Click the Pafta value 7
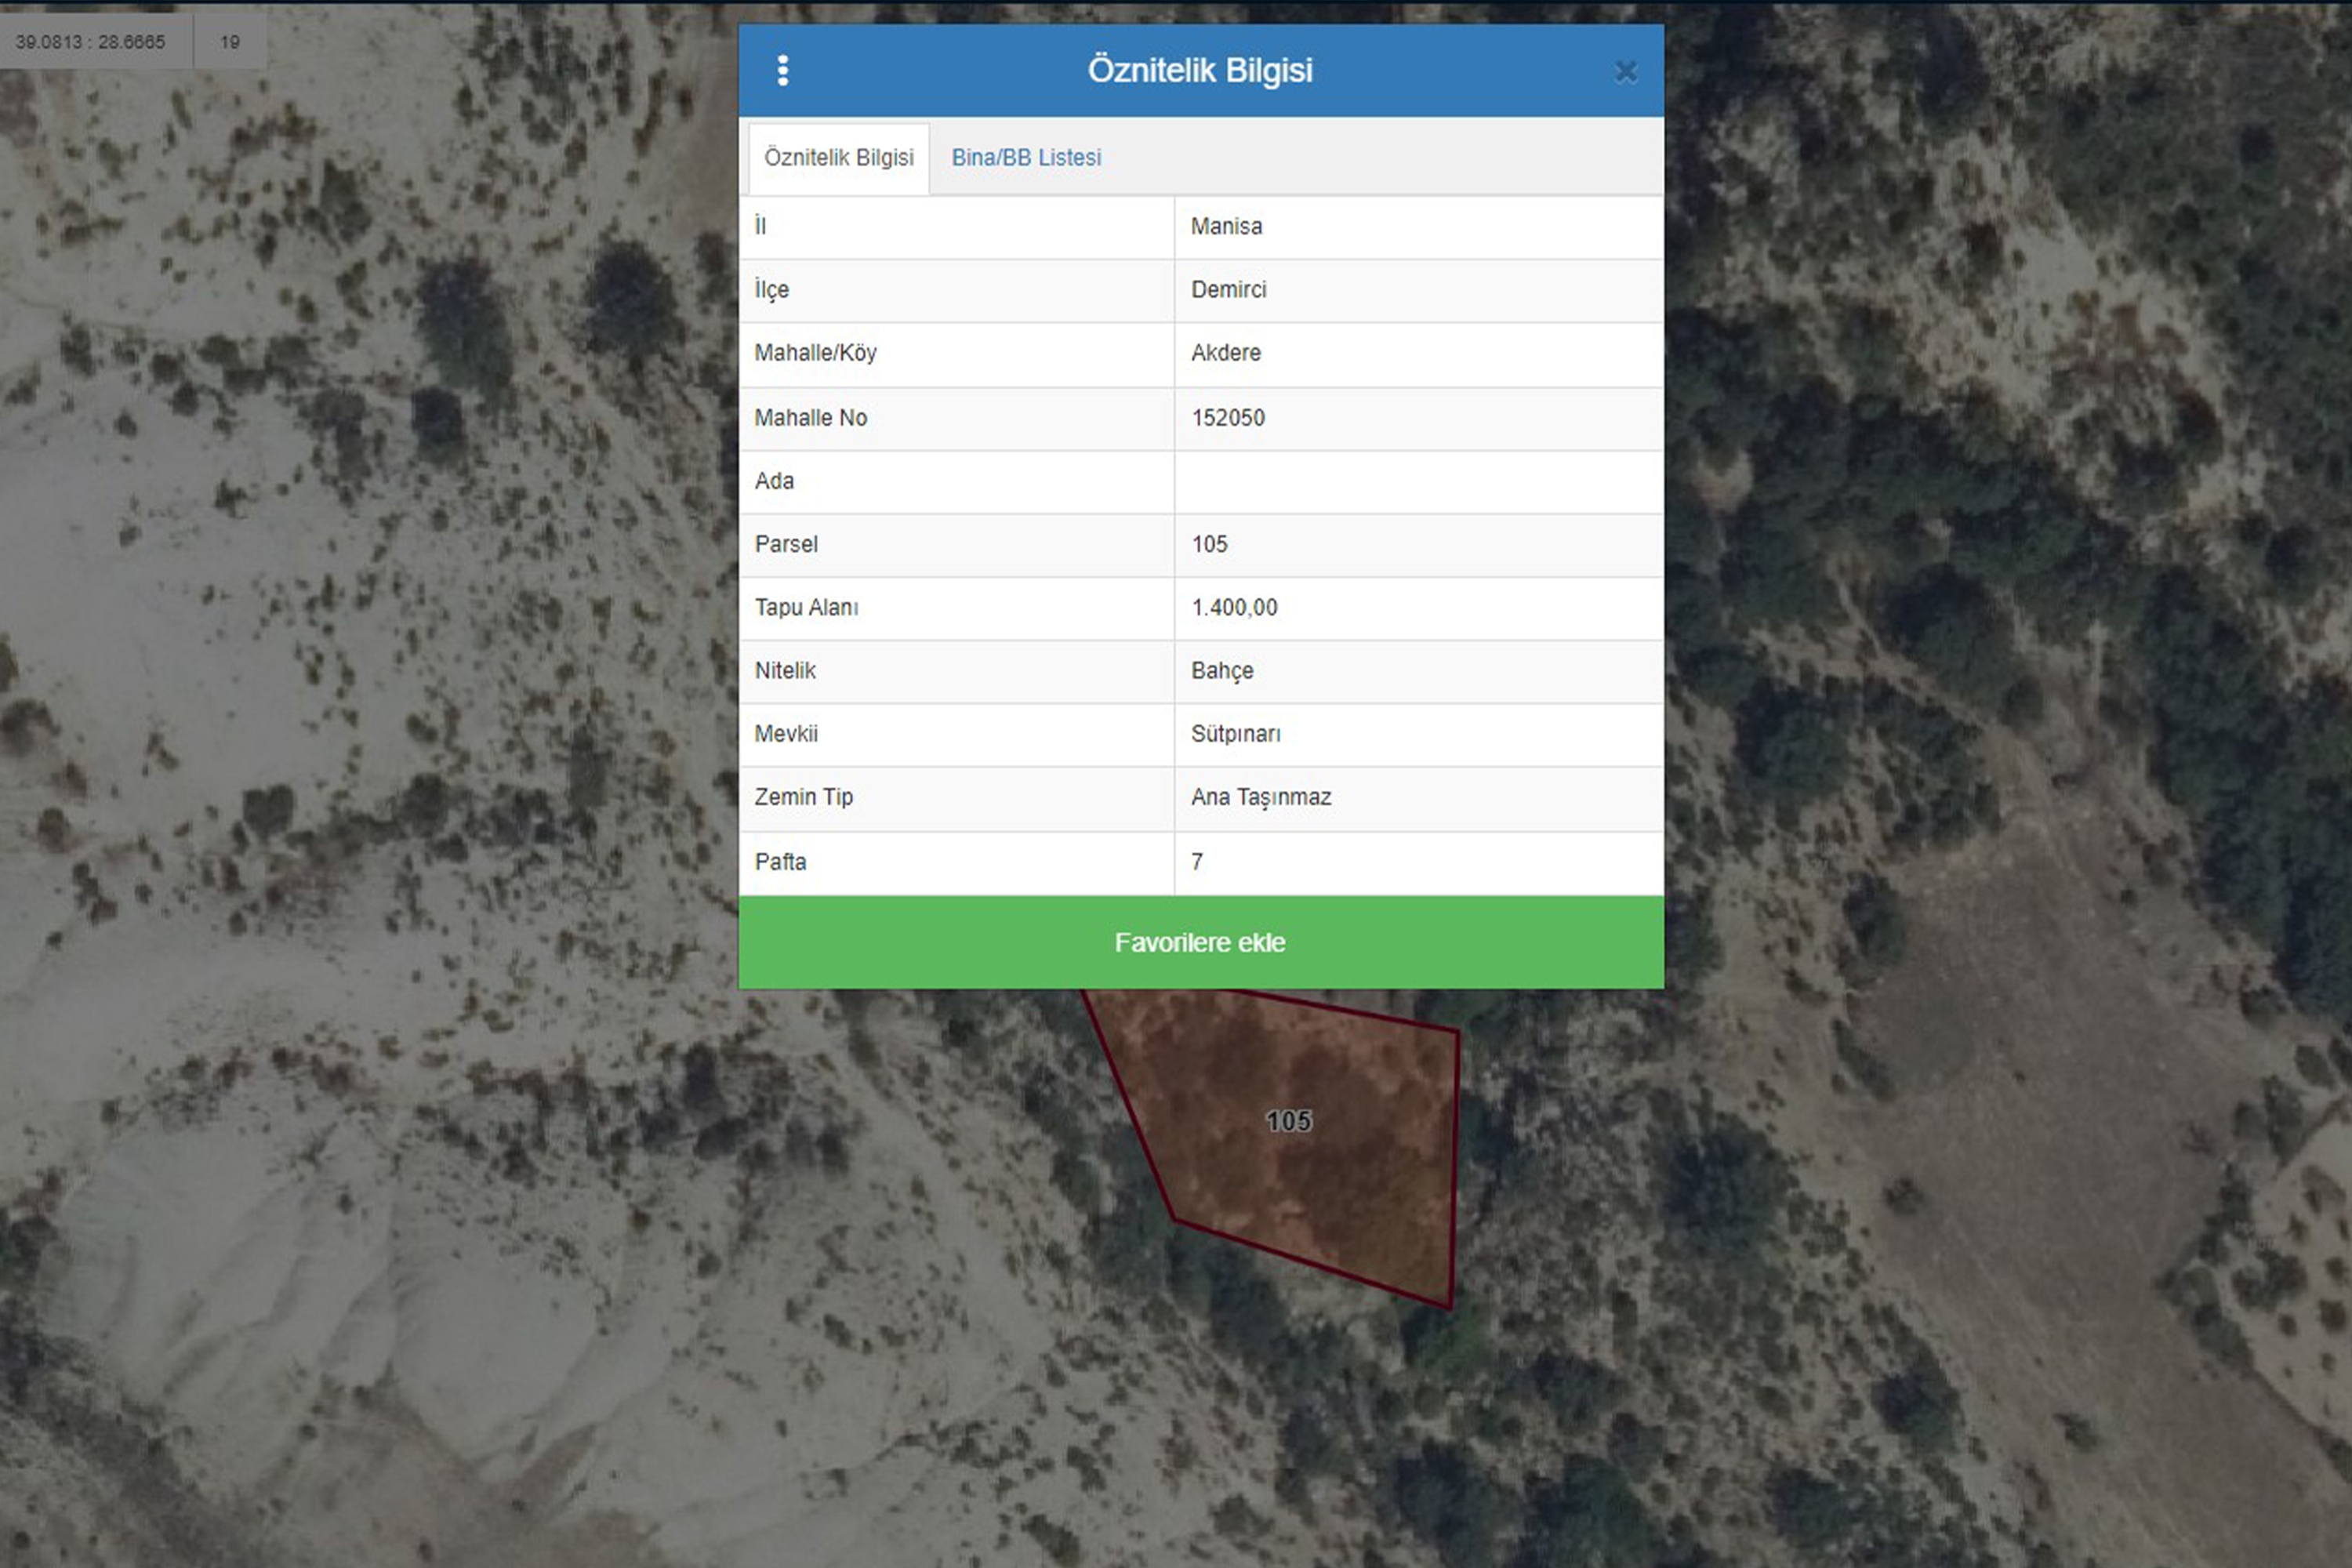2352x1568 pixels. pyautogui.click(x=1197, y=862)
